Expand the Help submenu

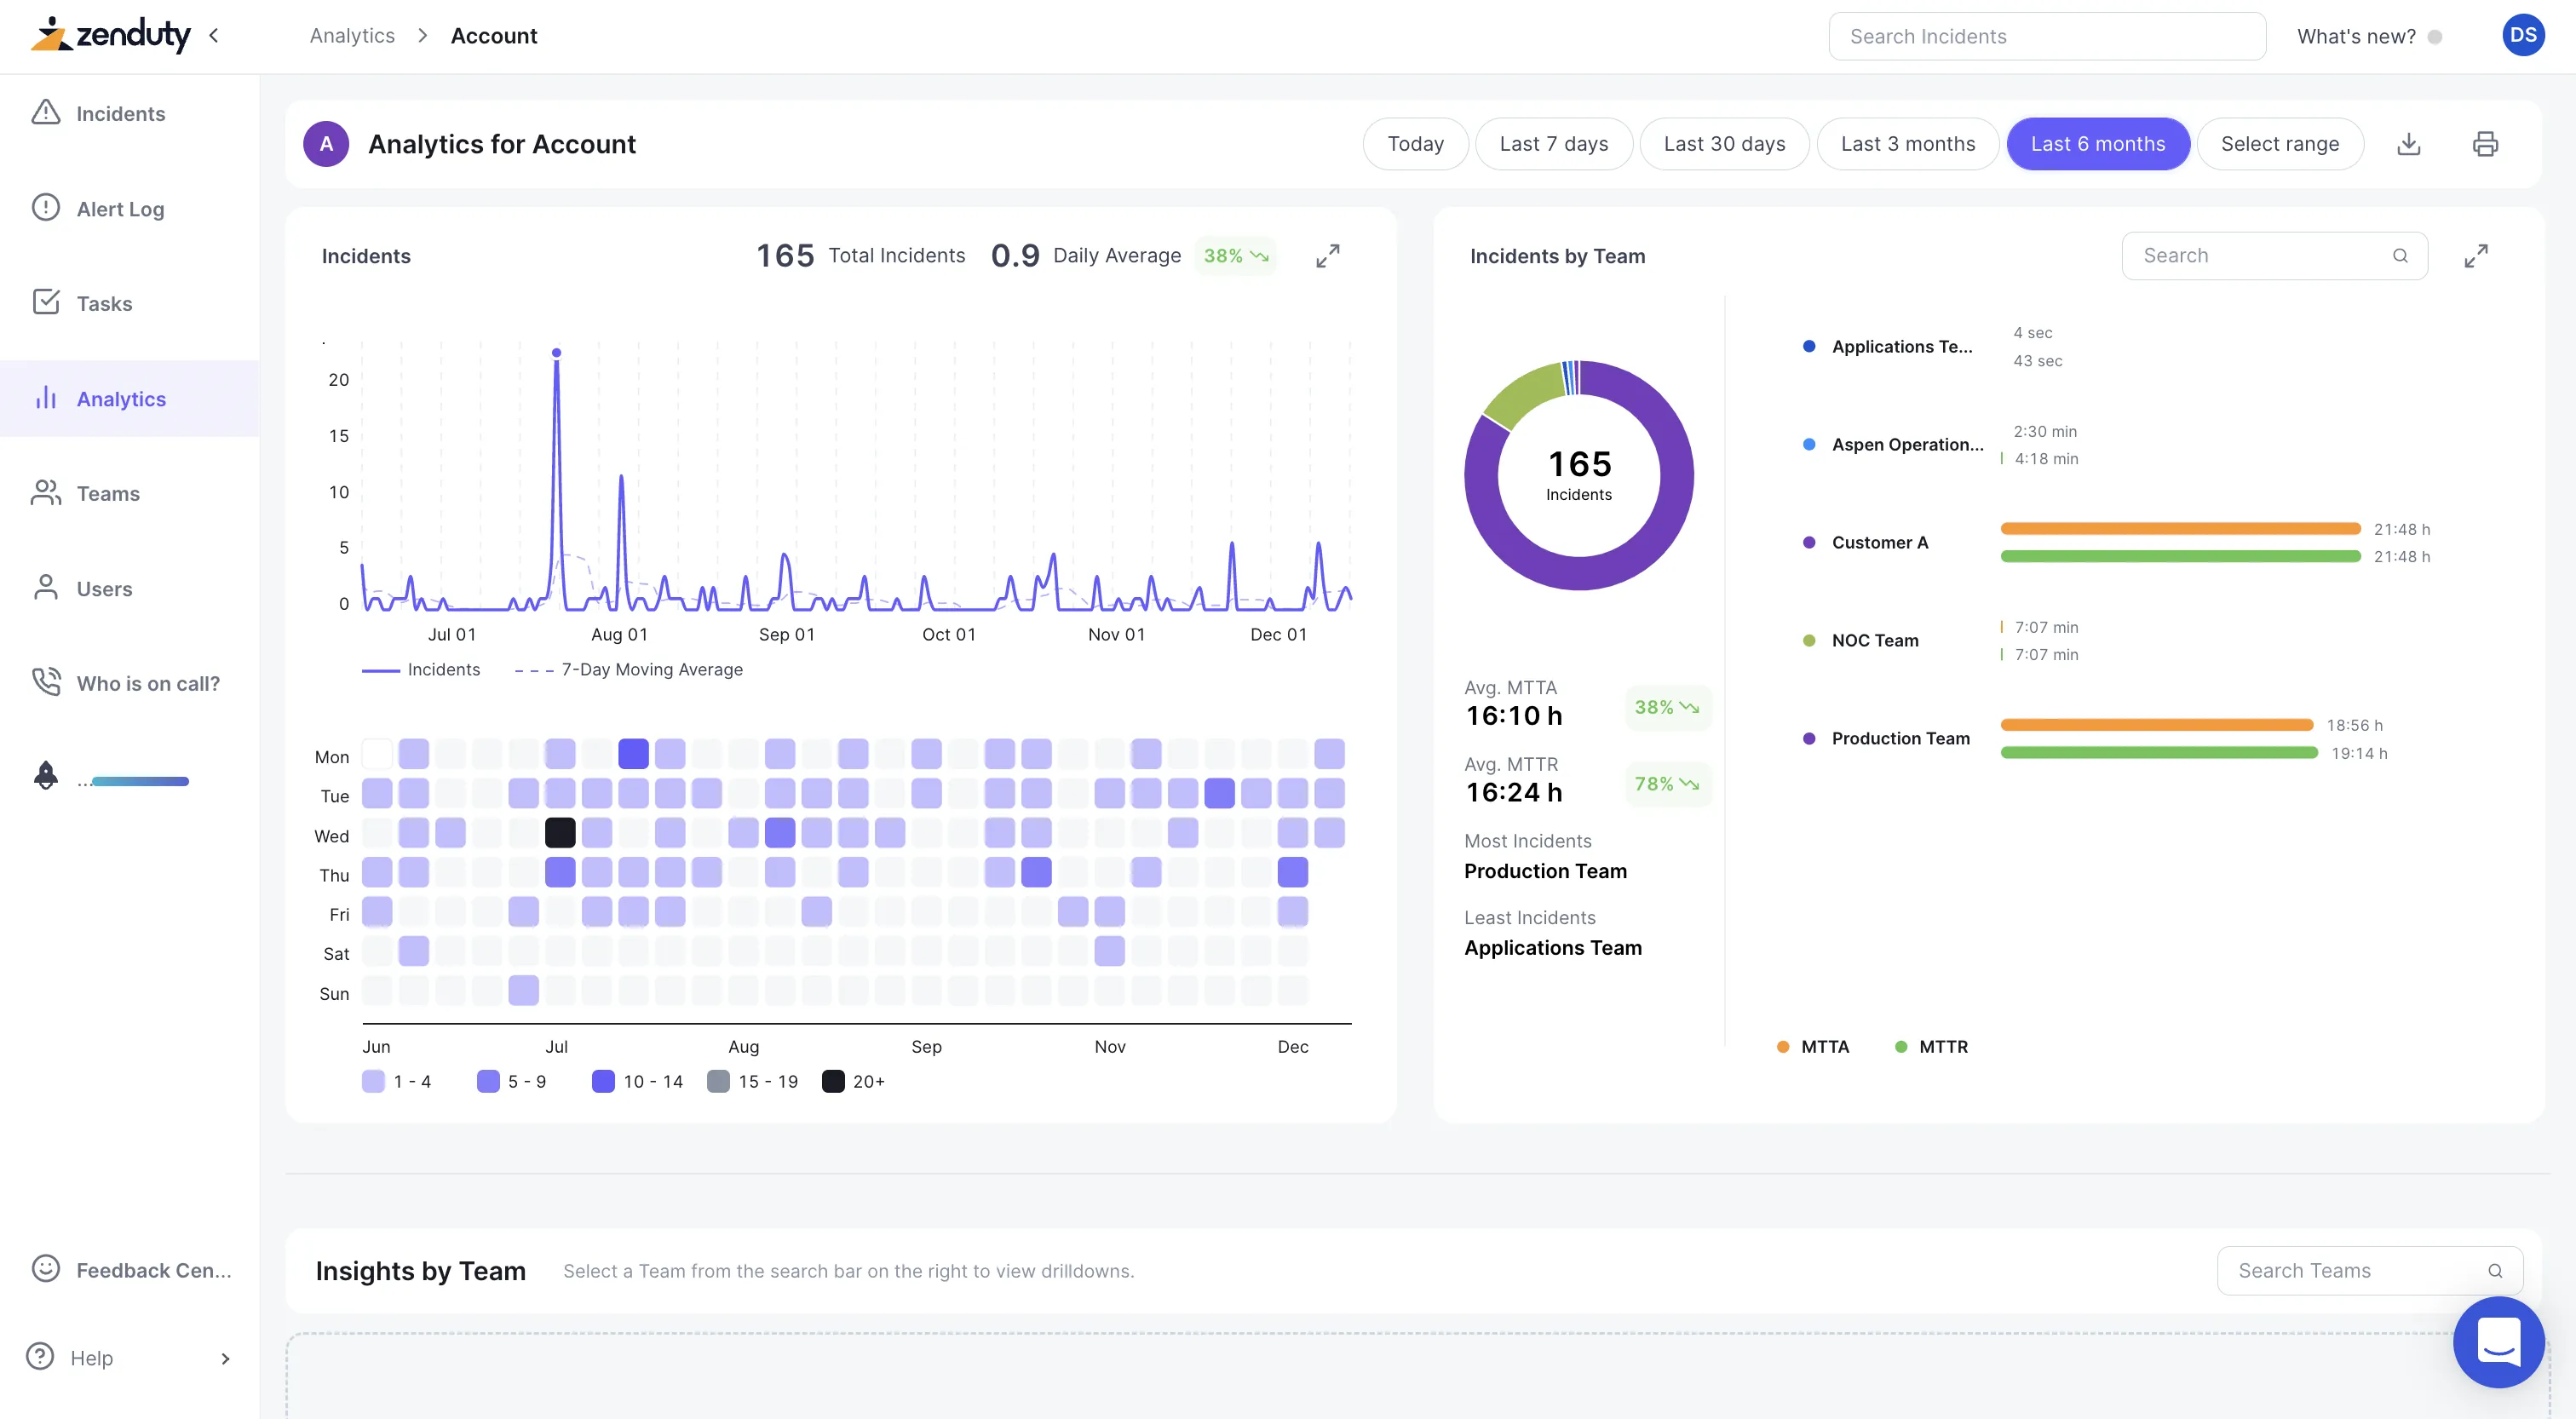[225, 1358]
